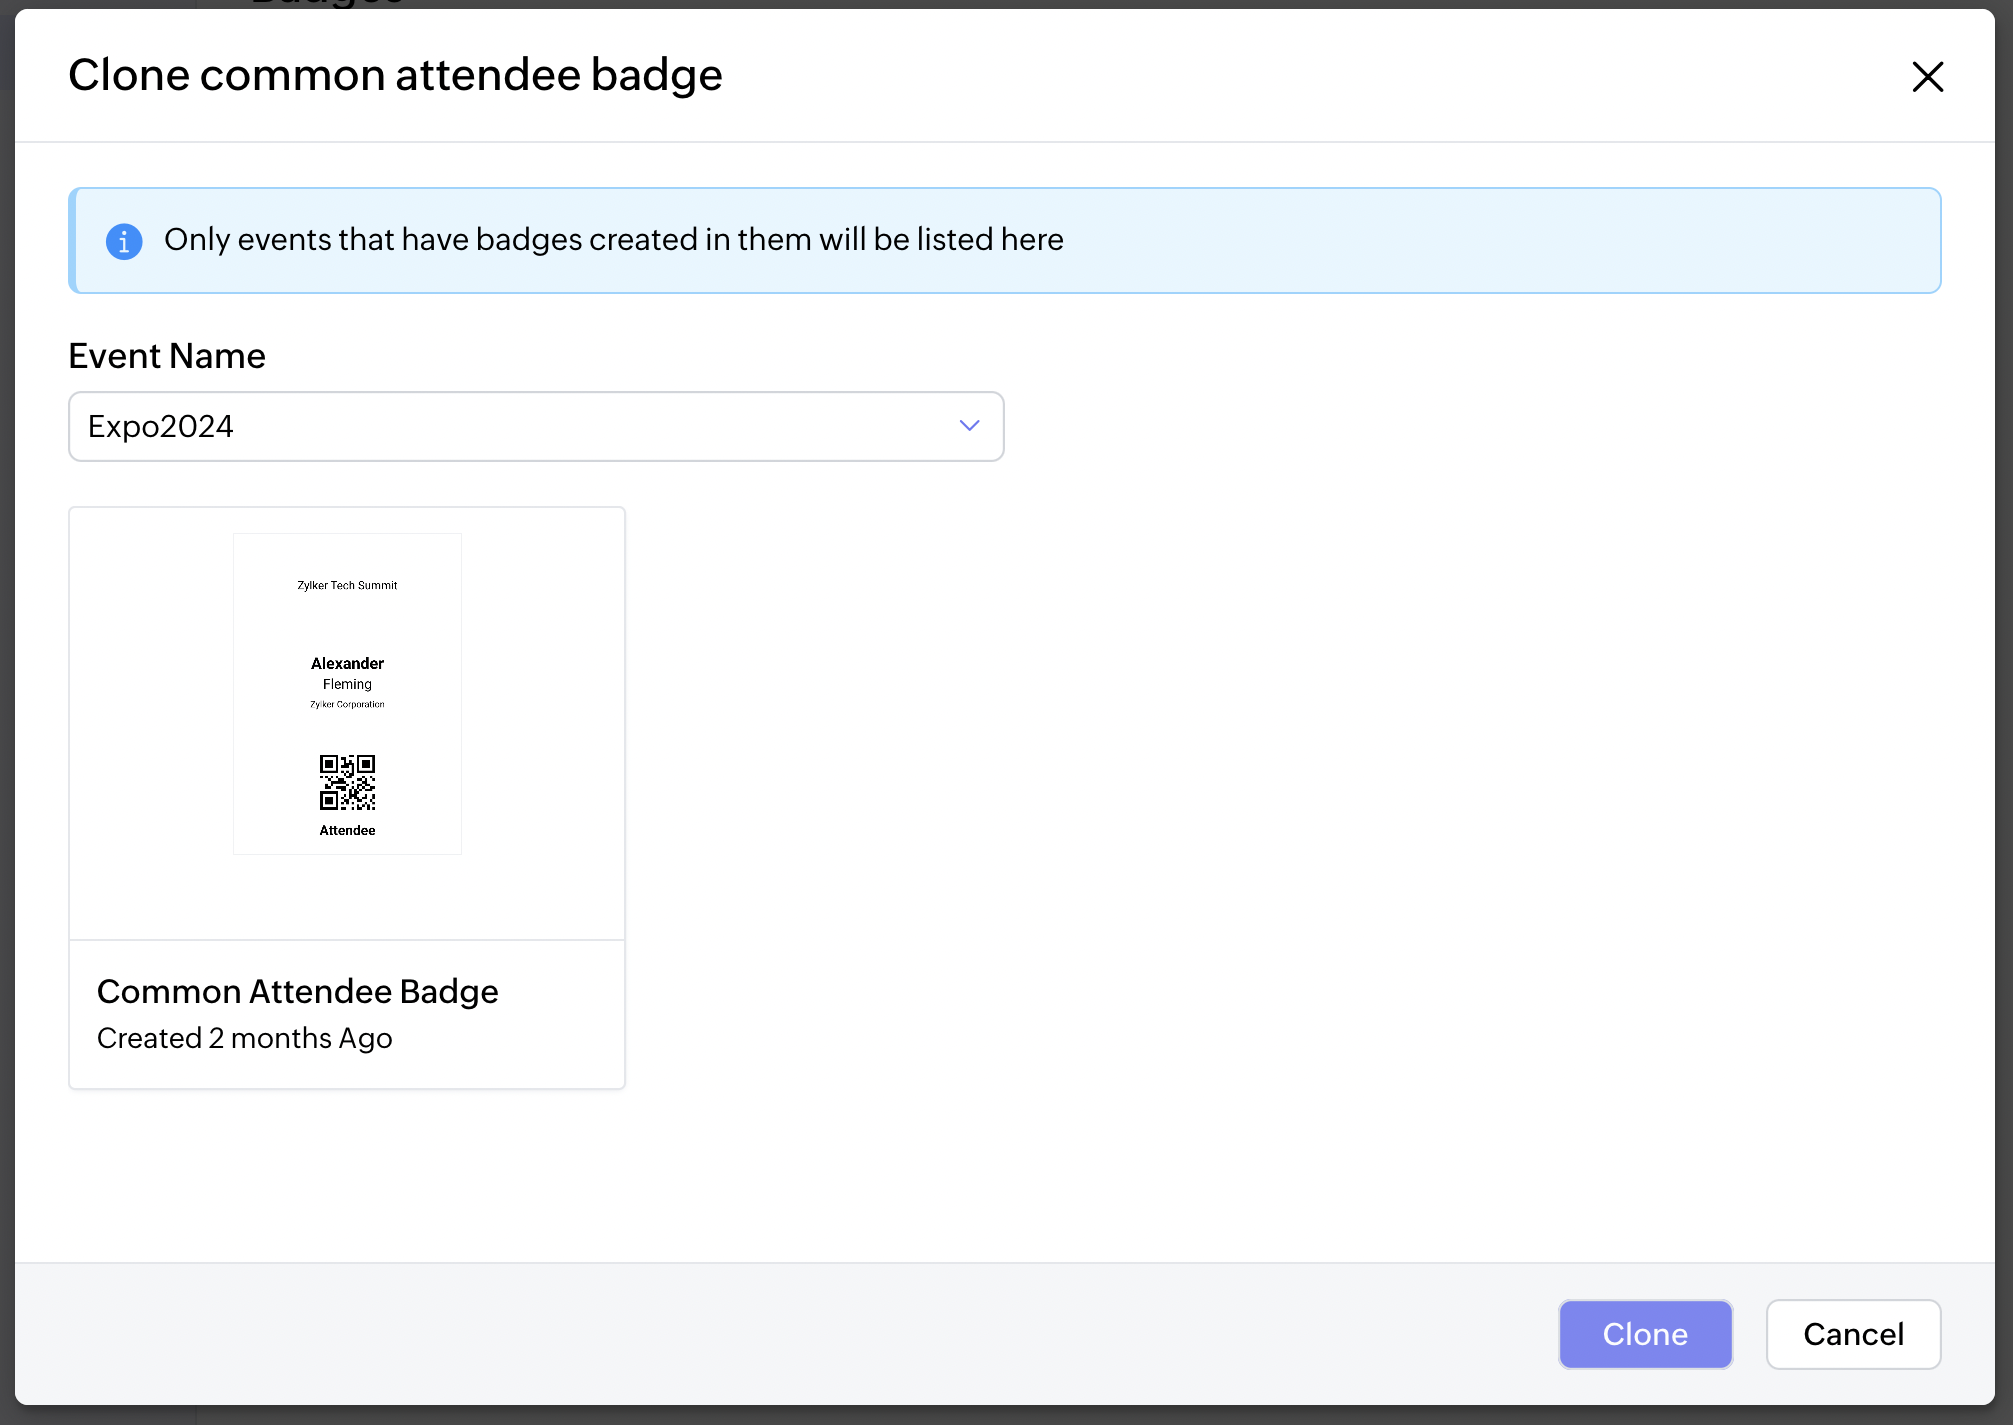This screenshot has width=2013, height=1425.
Task: Click Zylker Tech Summit header on badge
Action: [x=347, y=585]
